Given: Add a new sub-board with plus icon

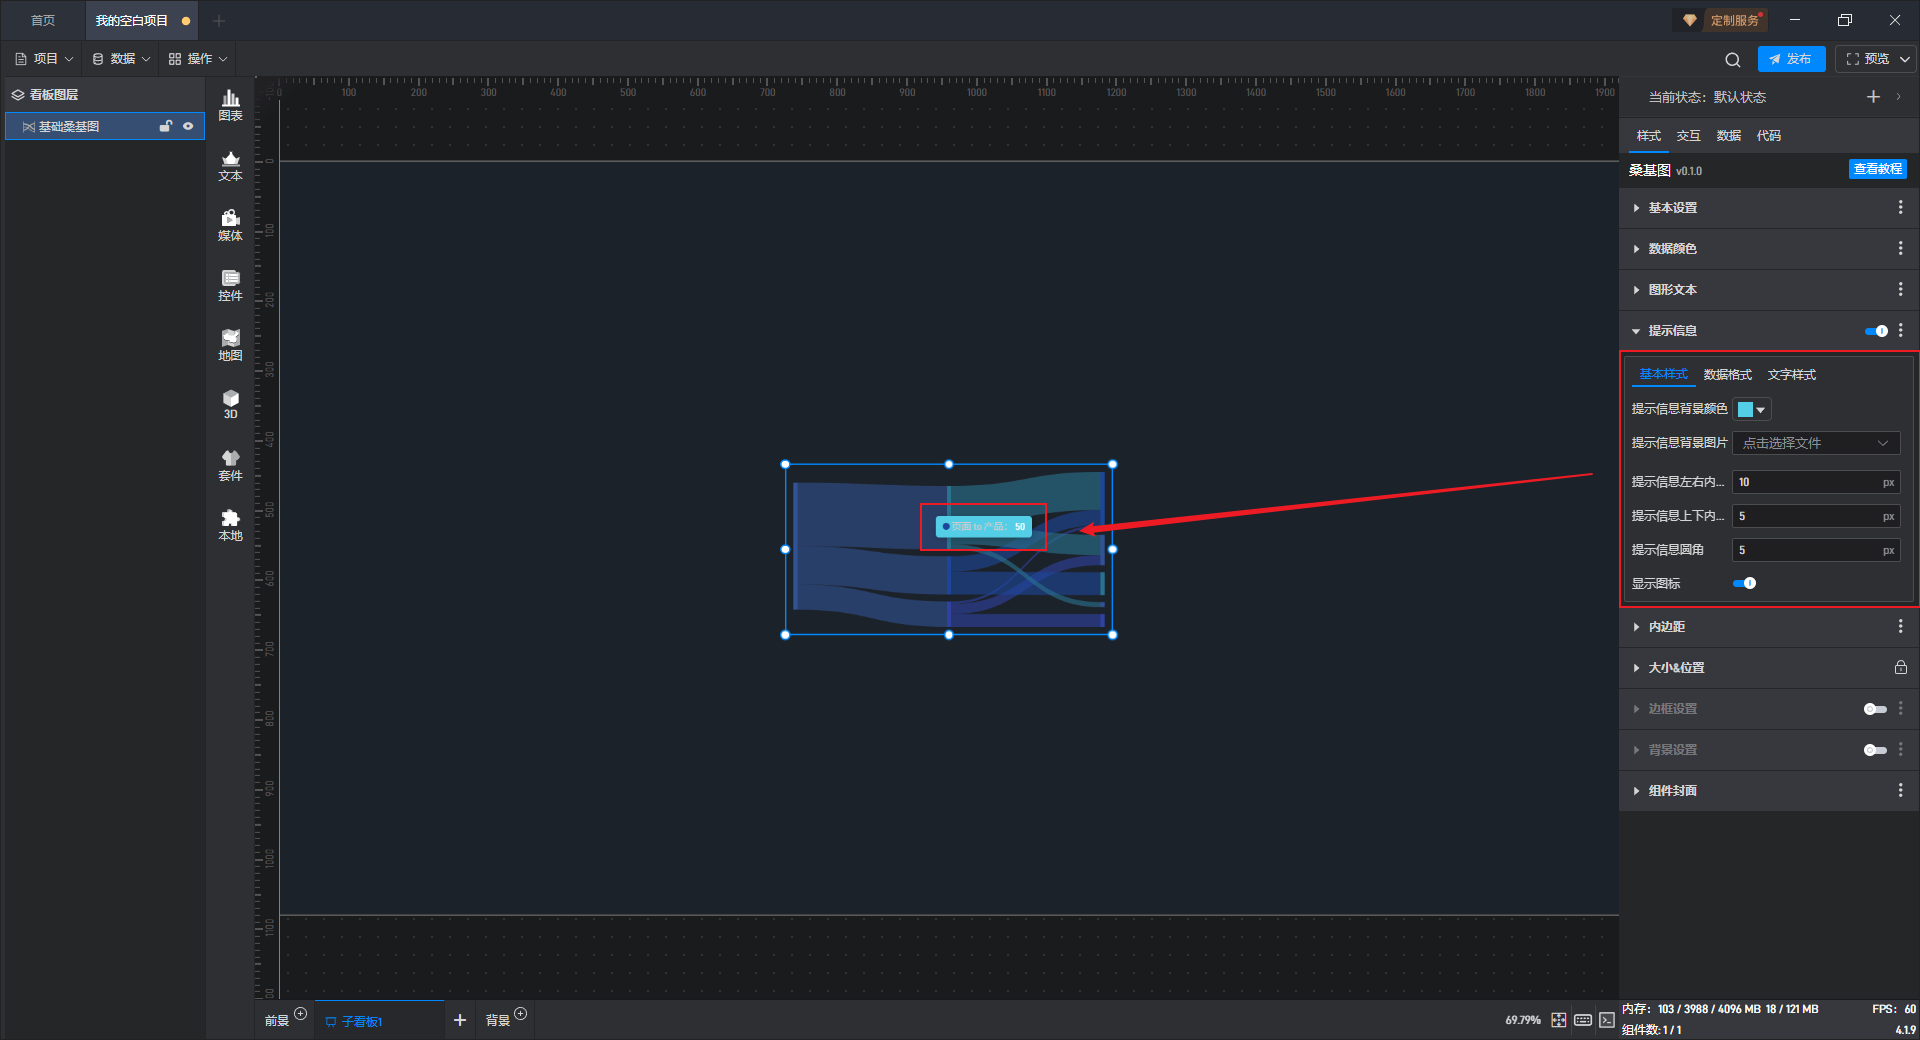Looking at the screenshot, I should point(460,1020).
